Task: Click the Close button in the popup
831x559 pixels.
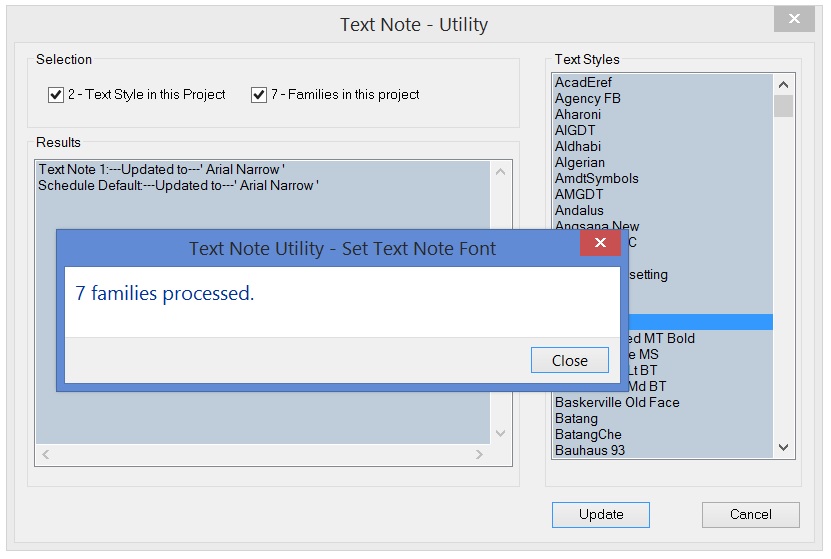Action: coord(570,361)
